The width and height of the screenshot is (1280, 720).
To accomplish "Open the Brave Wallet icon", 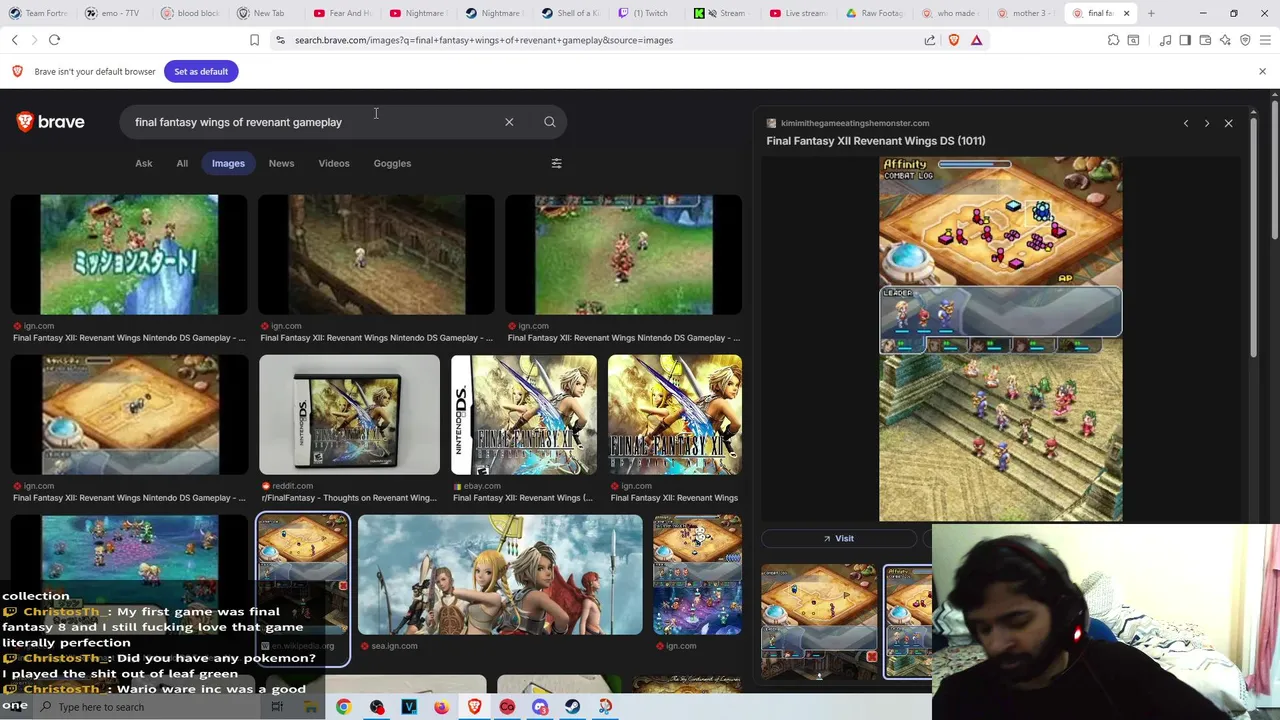I will [x=1205, y=40].
